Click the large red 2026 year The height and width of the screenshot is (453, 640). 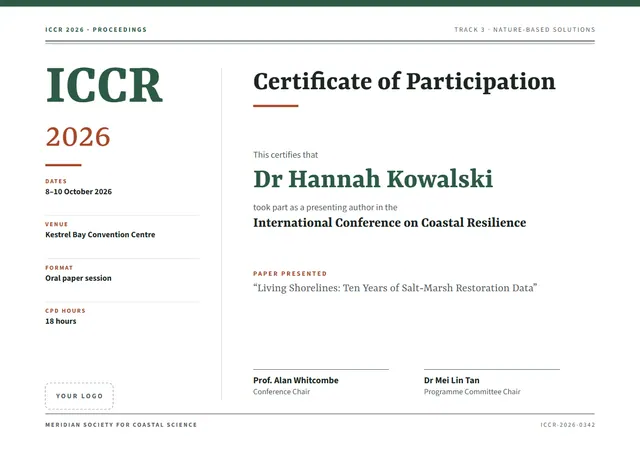pyautogui.click(x=78, y=136)
